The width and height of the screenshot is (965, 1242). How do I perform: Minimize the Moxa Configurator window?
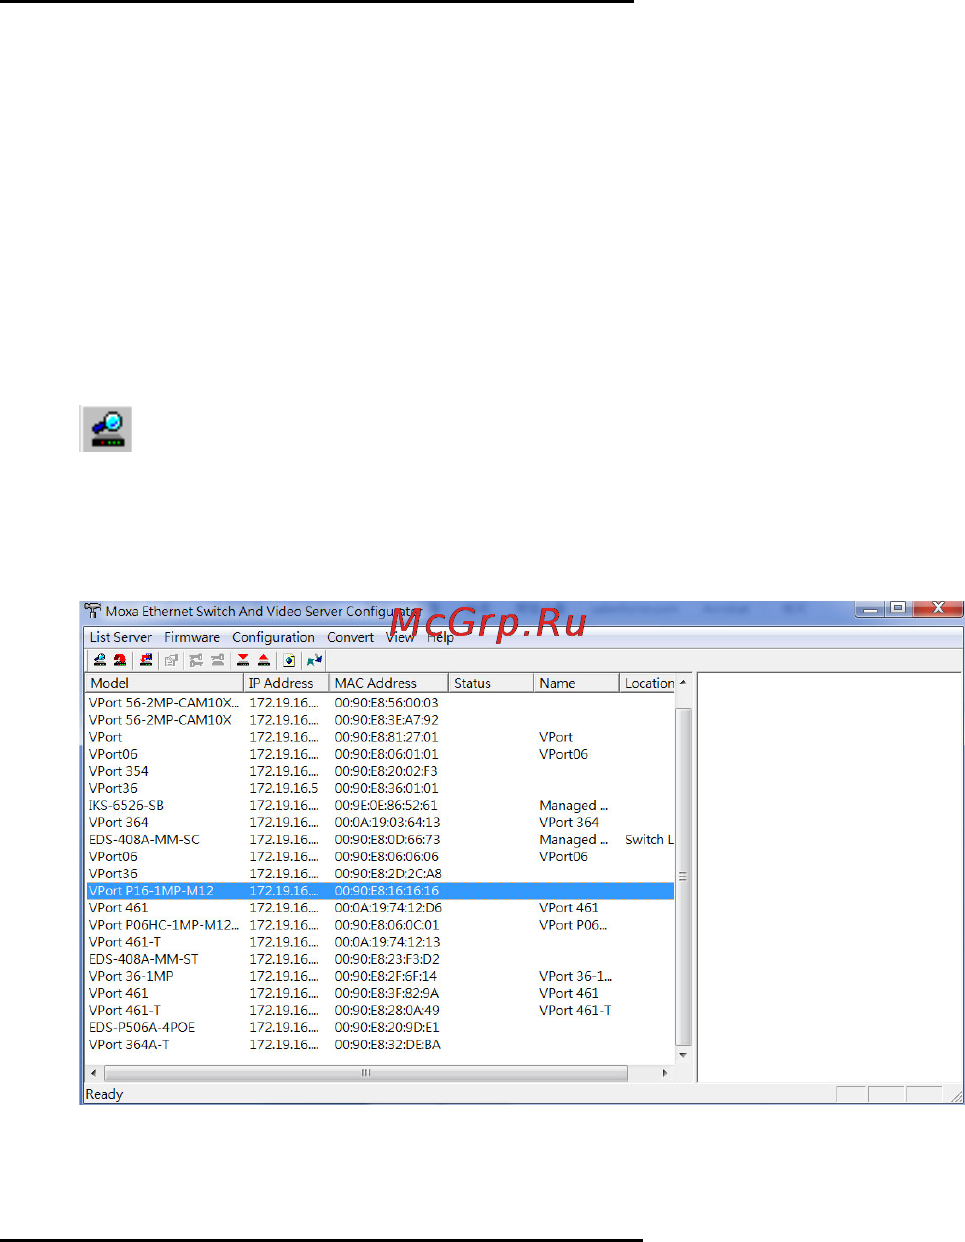point(870,608)
